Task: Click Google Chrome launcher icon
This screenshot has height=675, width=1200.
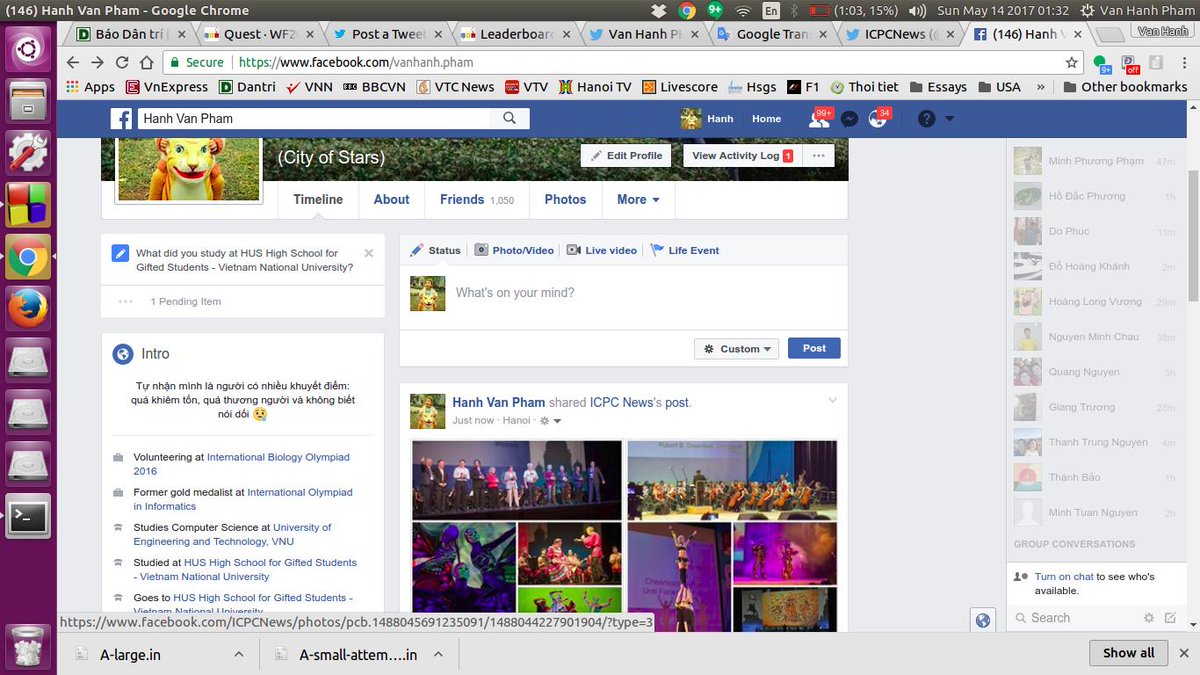Action: pyautogui.click(x=28, y=257)
